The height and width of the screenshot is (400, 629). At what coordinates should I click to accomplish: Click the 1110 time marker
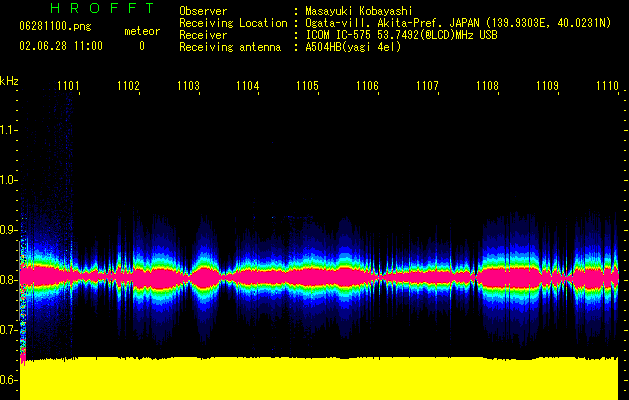tap(607, 85)
